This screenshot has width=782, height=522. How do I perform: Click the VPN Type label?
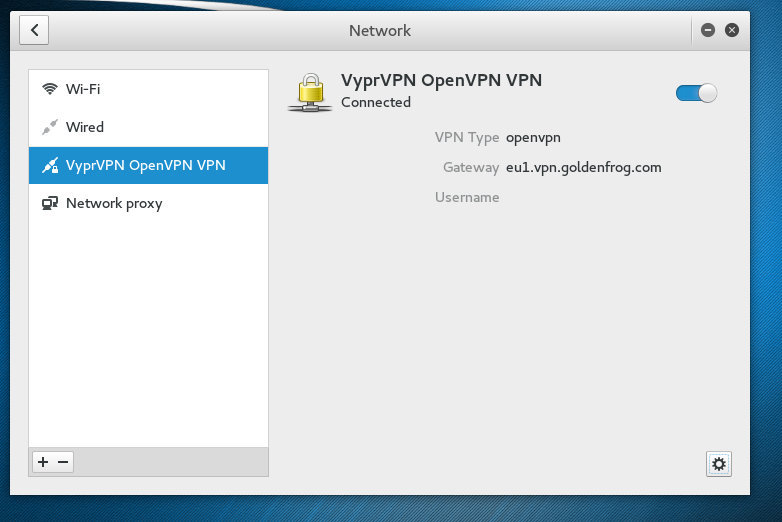click(467, 138)
